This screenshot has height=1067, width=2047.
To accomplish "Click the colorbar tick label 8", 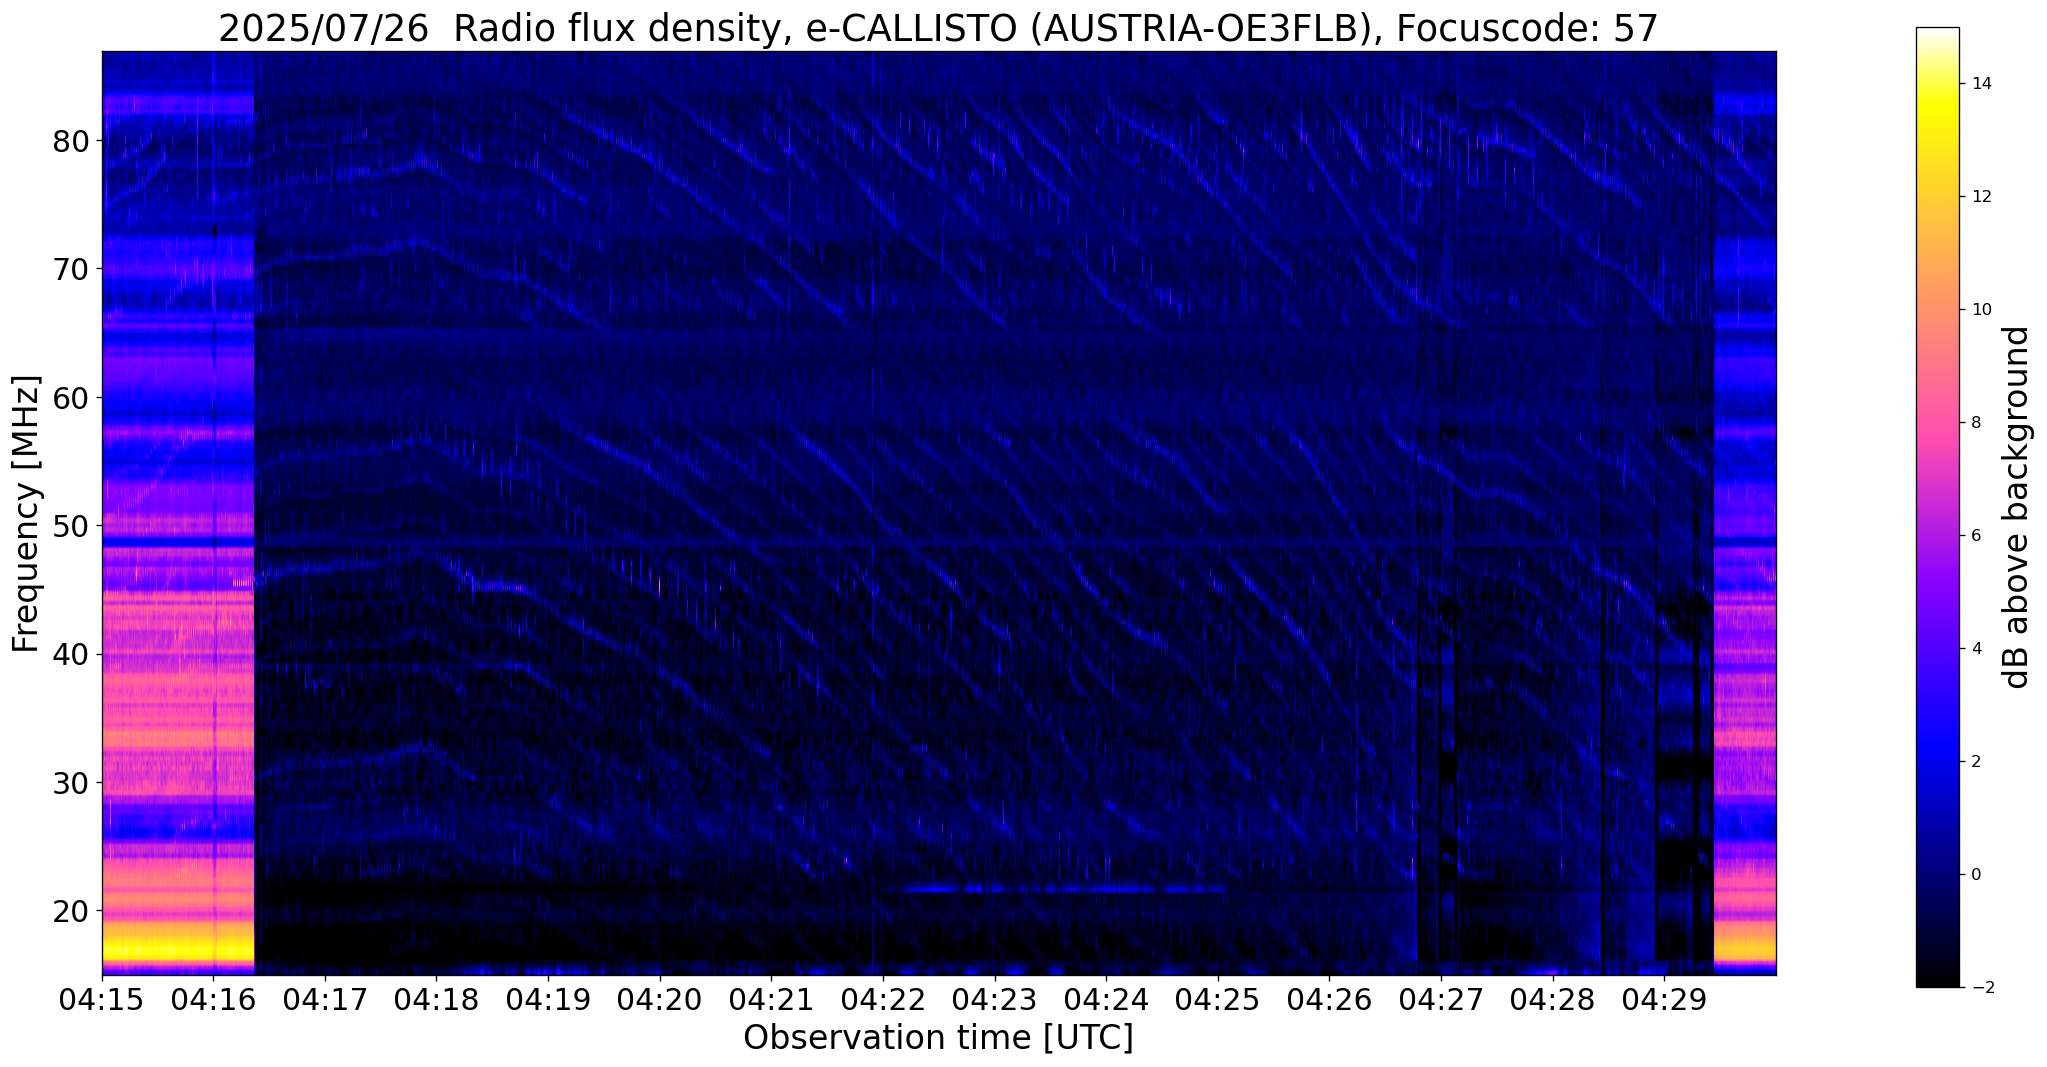I will (x=1975, y=422).
